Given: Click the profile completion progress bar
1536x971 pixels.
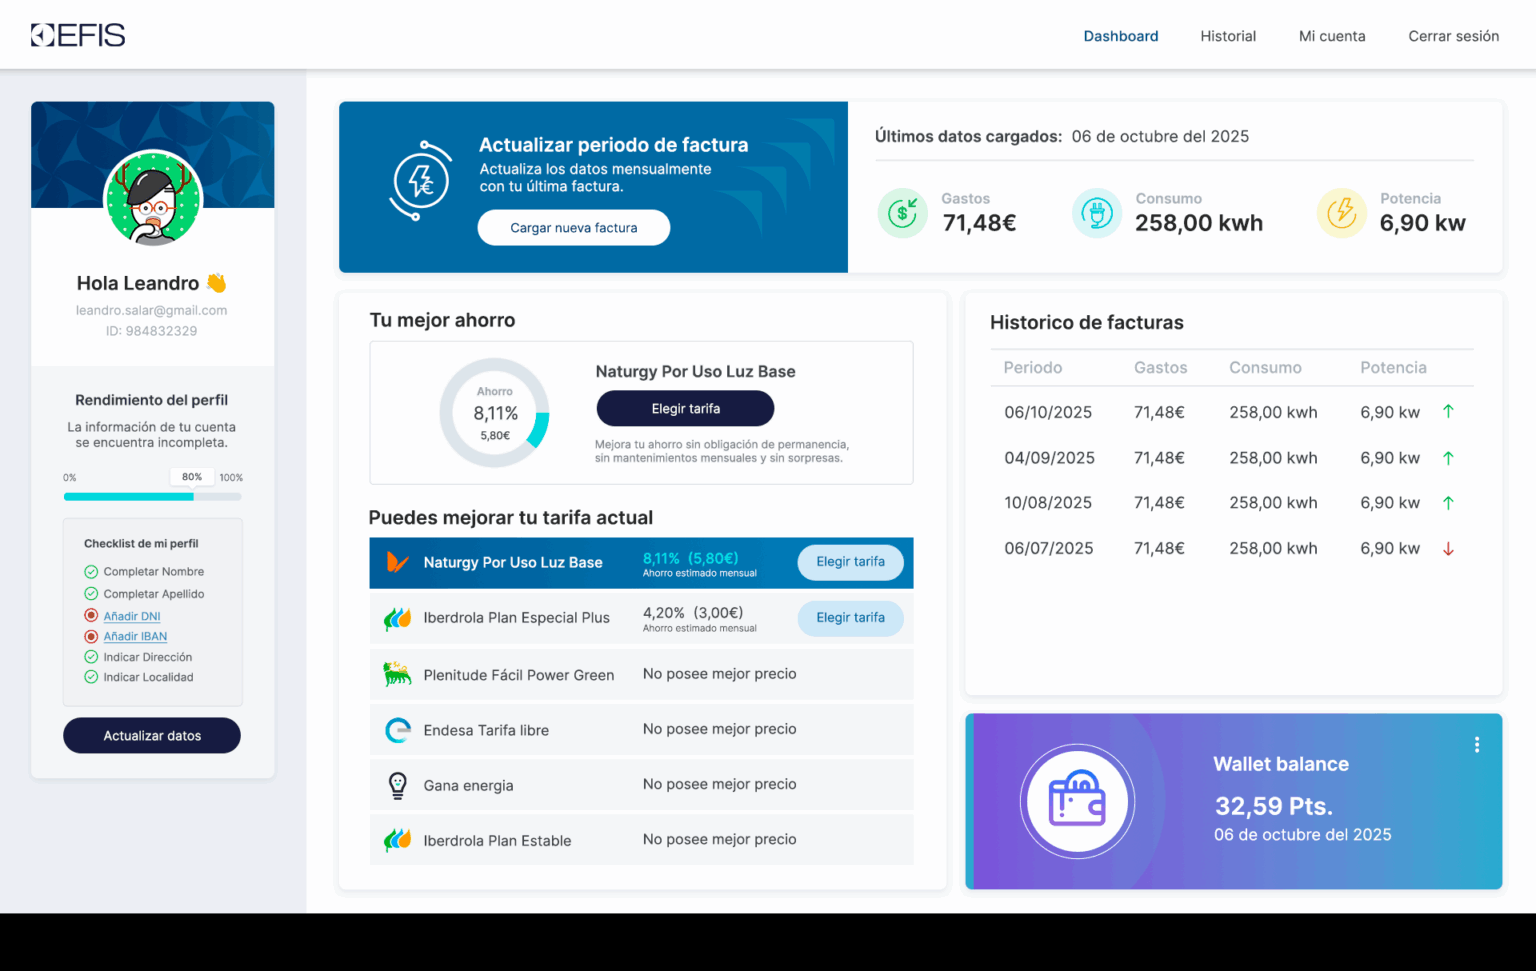Looking at the screenshot, I should pos(152,496).
